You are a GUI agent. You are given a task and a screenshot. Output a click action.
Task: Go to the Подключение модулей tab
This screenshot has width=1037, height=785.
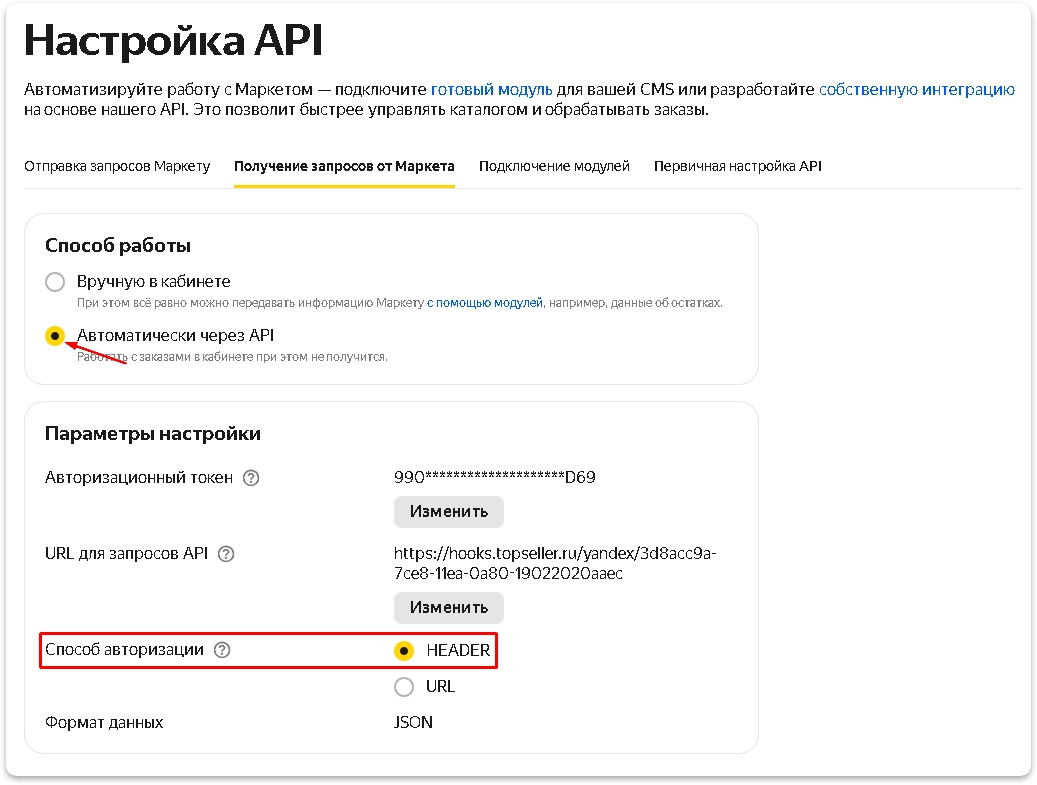pyautogui.click(x=554, y=166)
